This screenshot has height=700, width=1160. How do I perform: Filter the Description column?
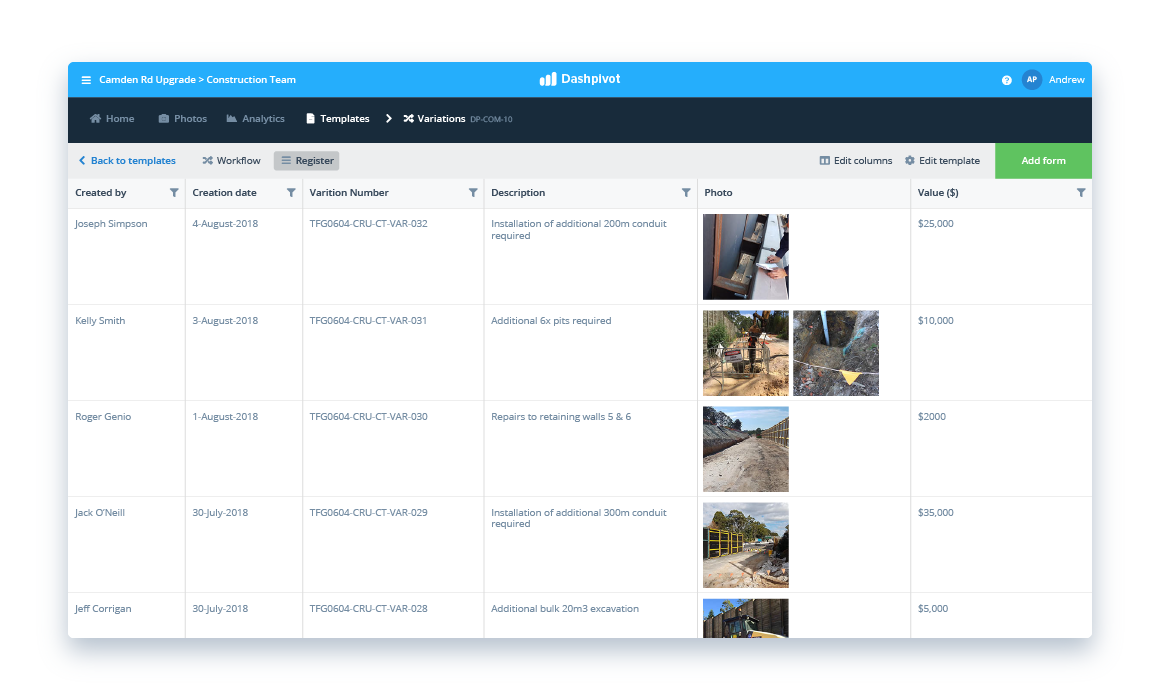686,192
